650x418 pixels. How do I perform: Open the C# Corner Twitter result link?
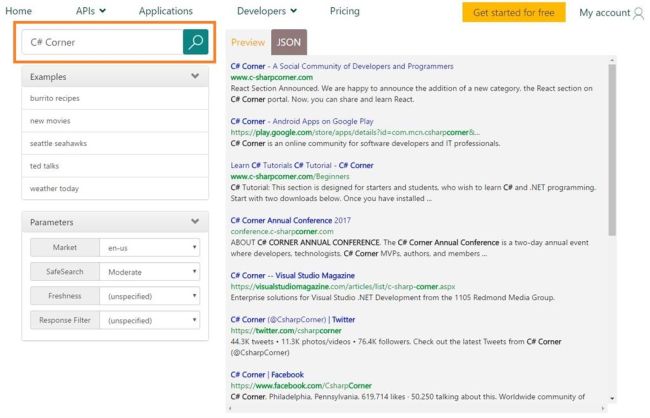292,319
